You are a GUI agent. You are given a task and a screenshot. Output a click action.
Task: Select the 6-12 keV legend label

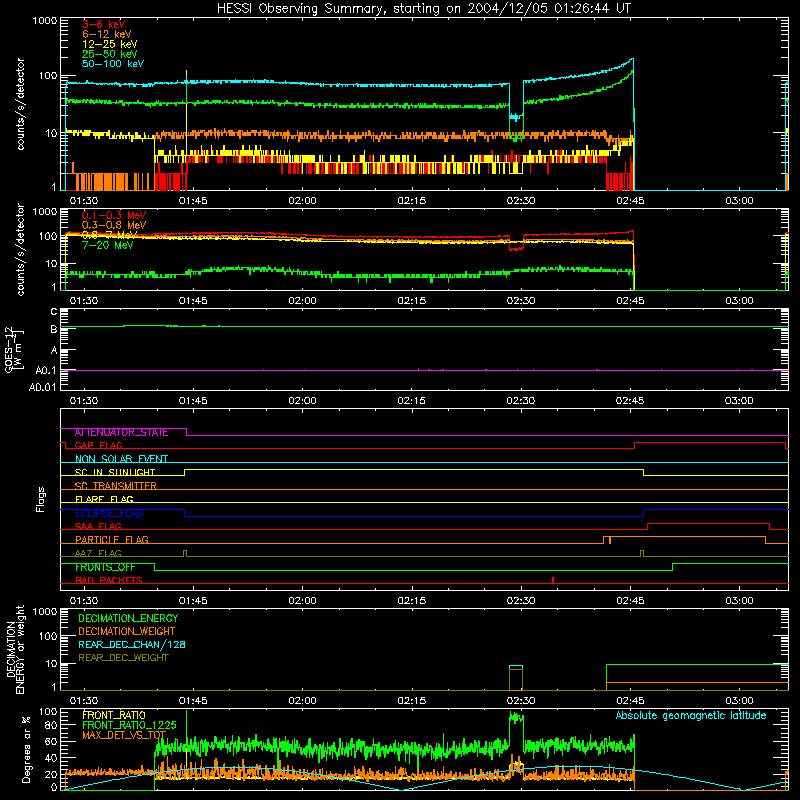coord(106,34)
